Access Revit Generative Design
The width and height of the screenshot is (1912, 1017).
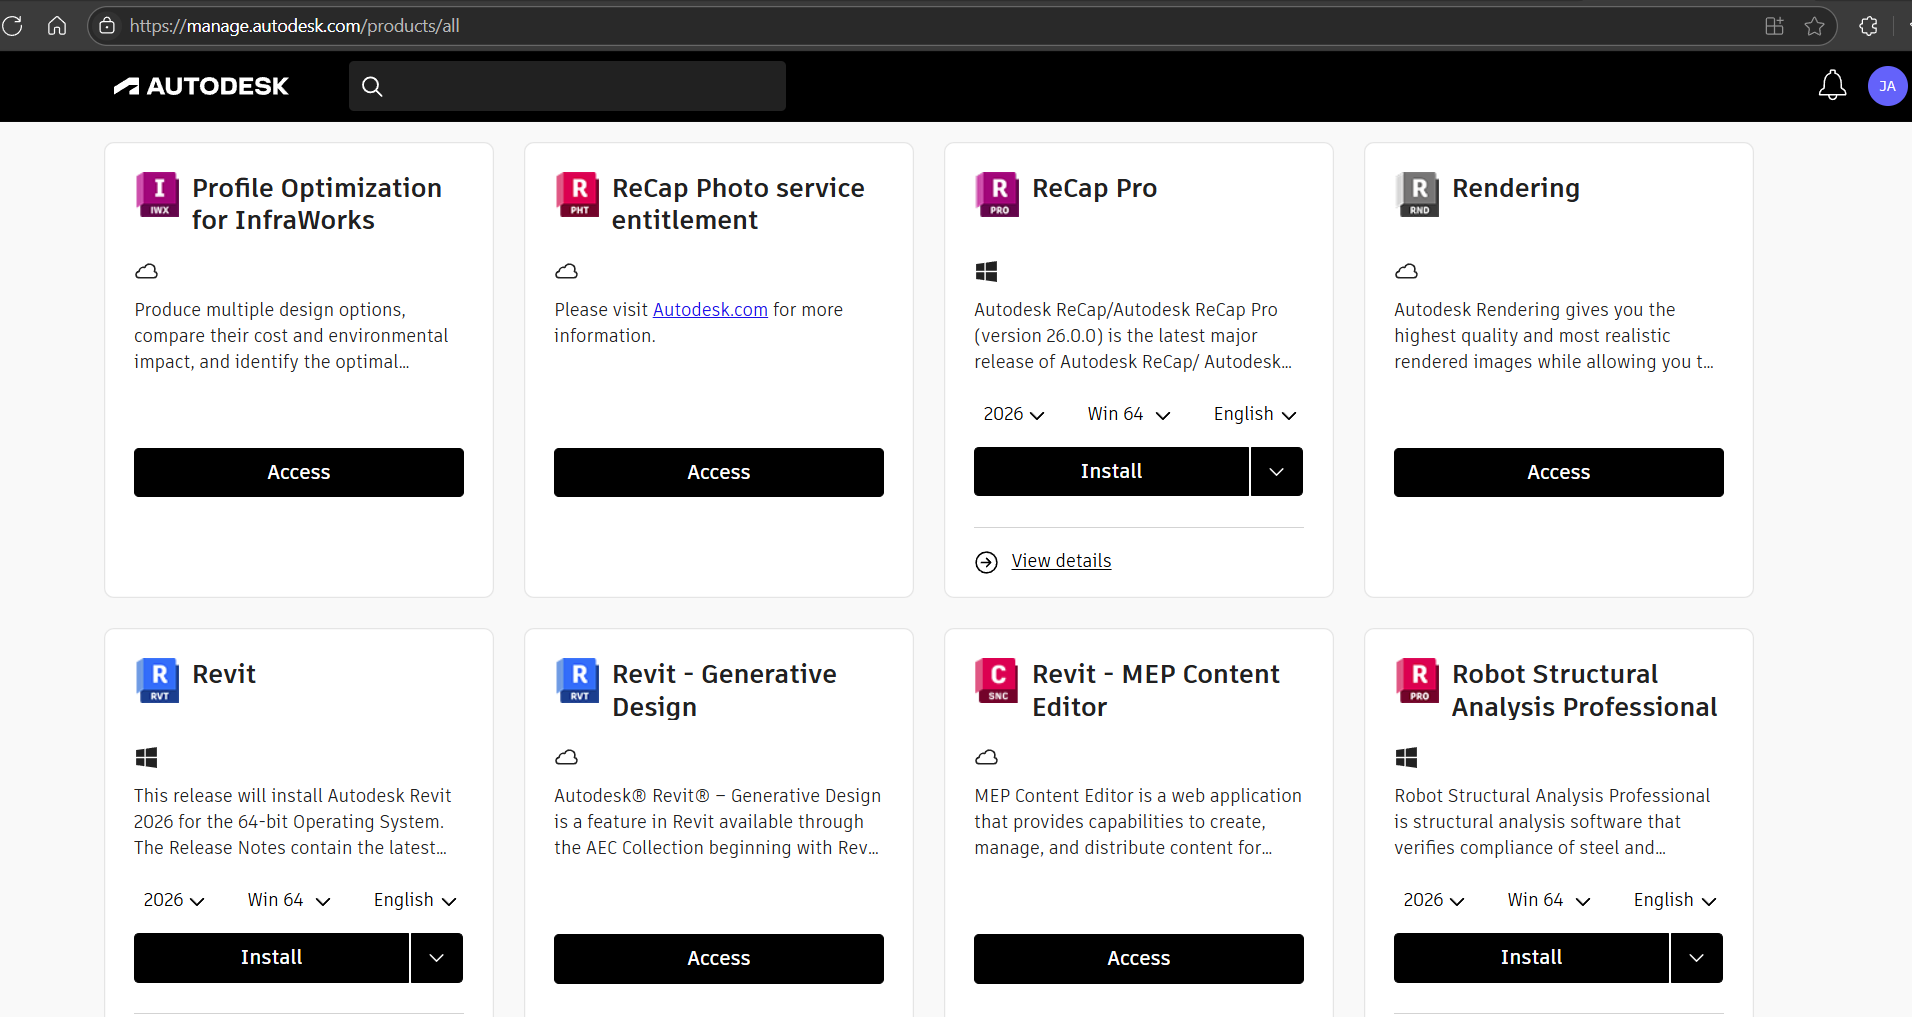click(x=719, y=958)
